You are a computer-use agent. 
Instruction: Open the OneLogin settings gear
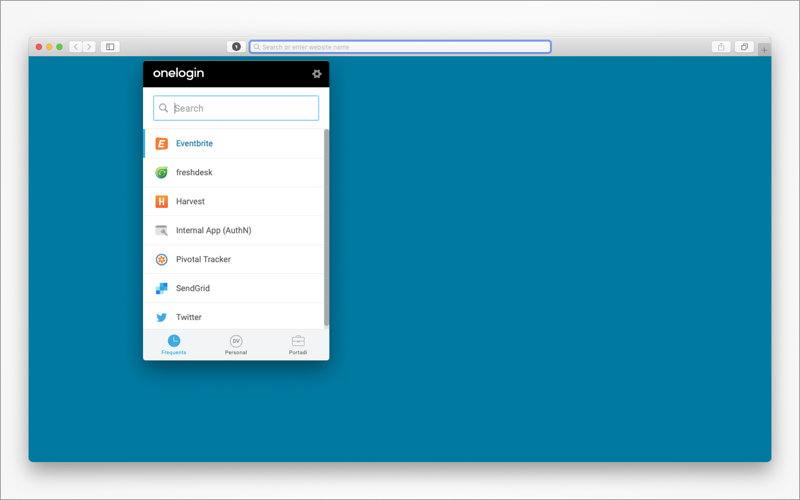tap(316, 74)
